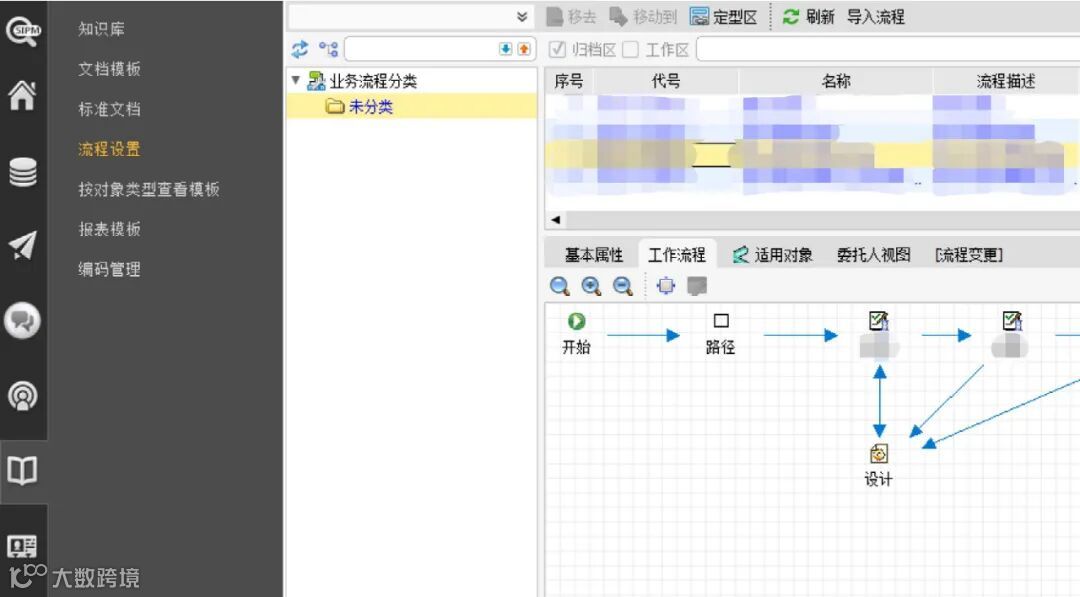Screen dimensions: 1080x597
Task: Toggle the 归档区 checkbox
Action: coord(557,50)
